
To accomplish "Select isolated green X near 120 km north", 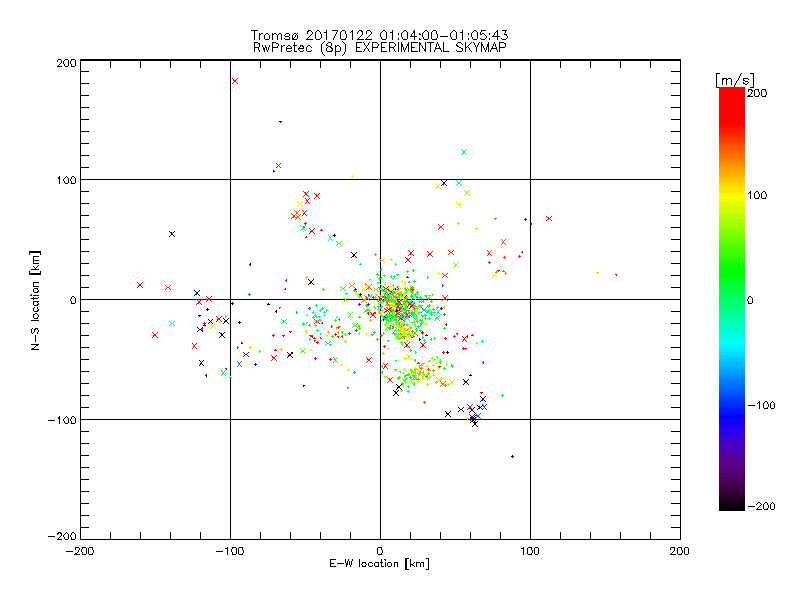I will 464,152.
